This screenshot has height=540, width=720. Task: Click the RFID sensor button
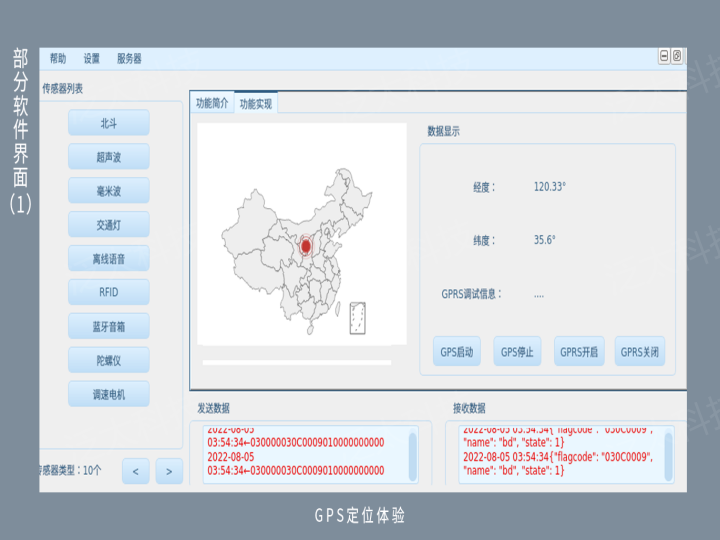[x=109, y=292]
